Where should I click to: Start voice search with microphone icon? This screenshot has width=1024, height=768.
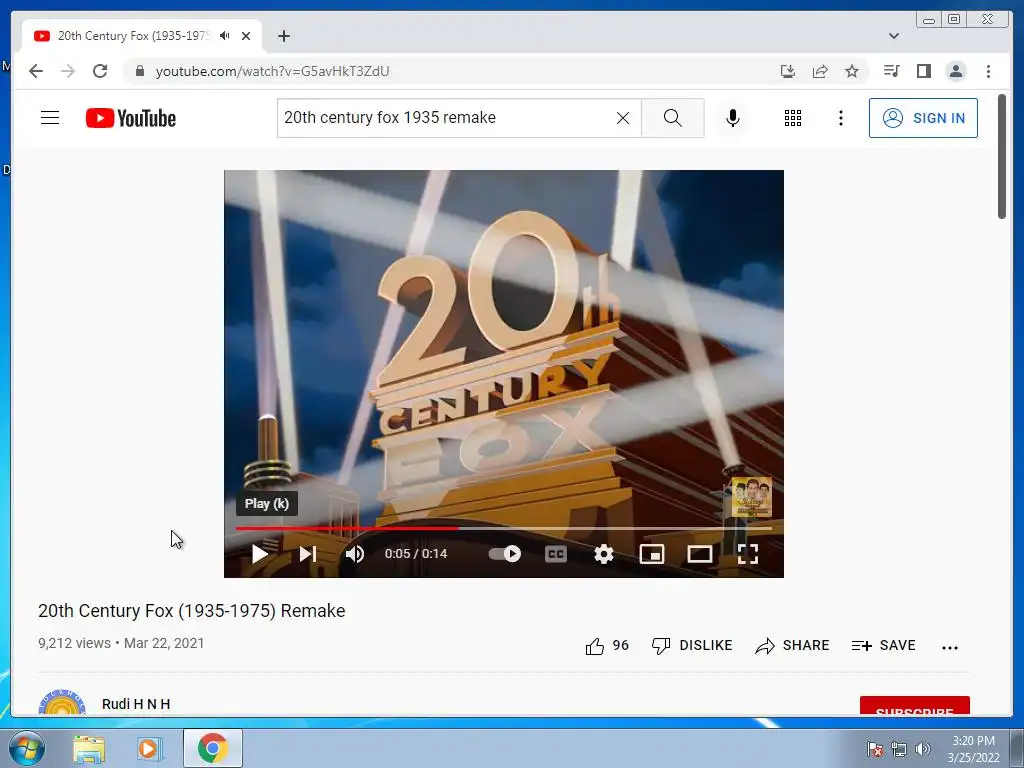point(733,118)
